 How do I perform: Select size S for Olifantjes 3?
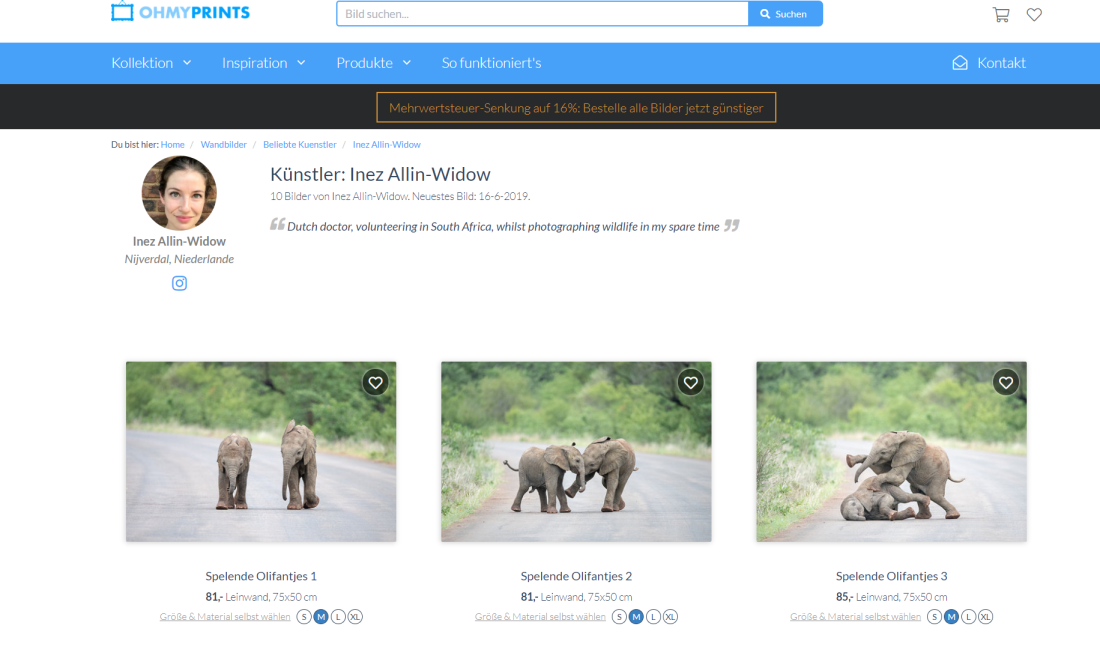[x=934, y=617]
